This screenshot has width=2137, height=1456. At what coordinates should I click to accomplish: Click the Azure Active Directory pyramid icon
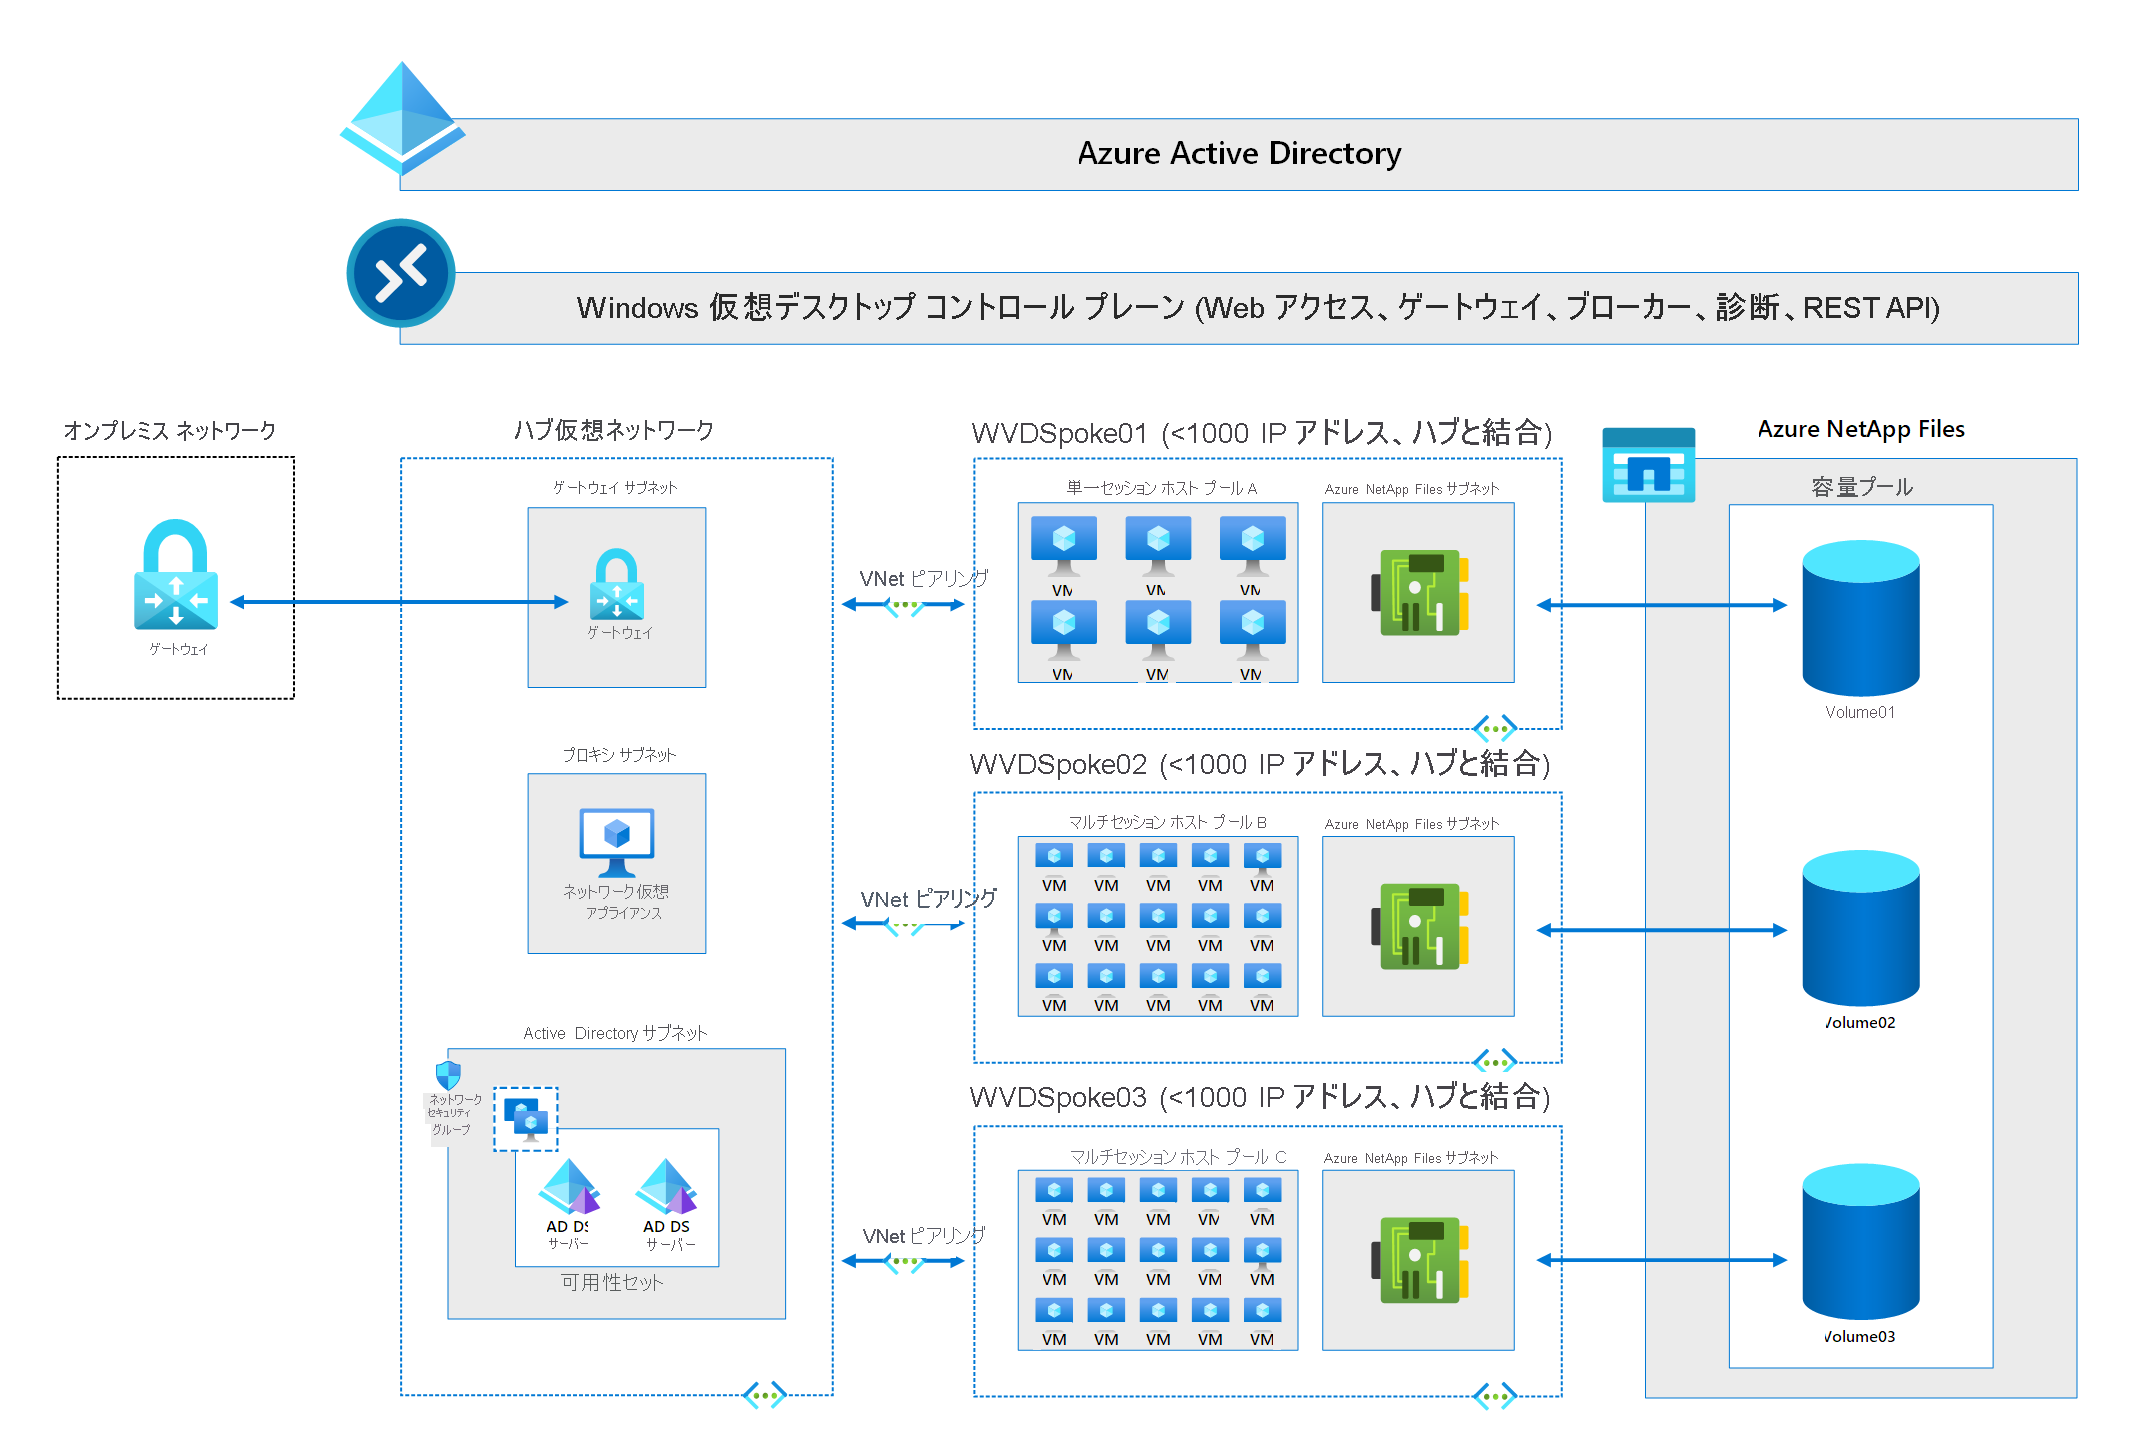coord(402,118)
